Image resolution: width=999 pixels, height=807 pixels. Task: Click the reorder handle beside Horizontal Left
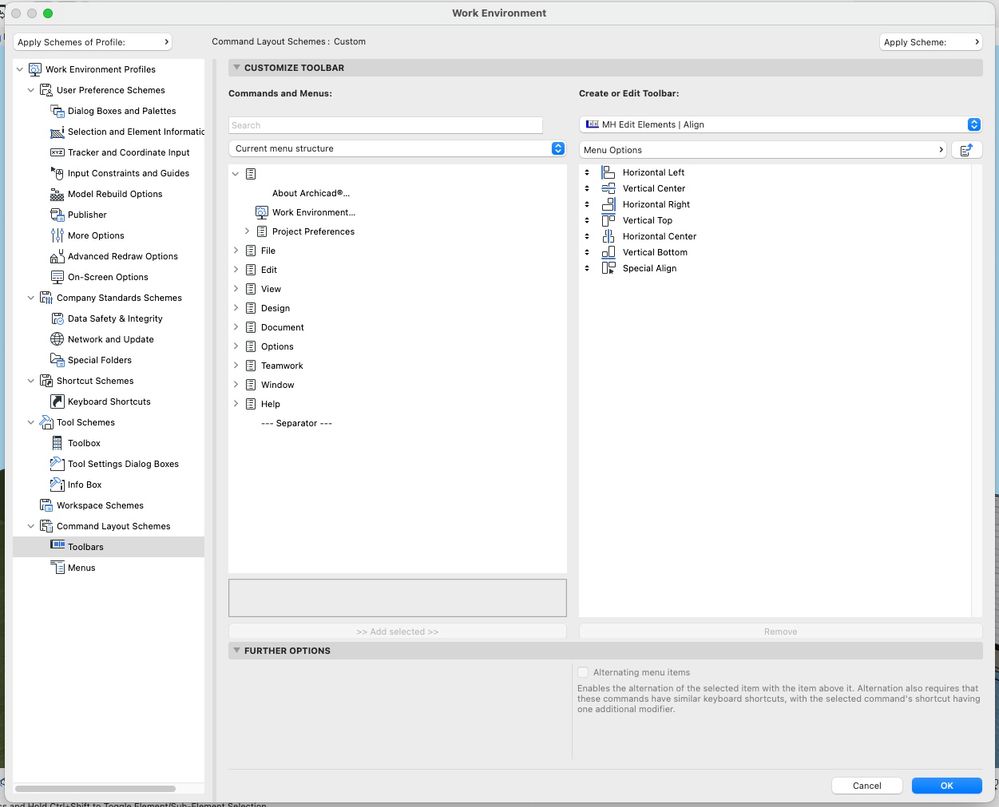pyautogui.click(x=587, y=172)
